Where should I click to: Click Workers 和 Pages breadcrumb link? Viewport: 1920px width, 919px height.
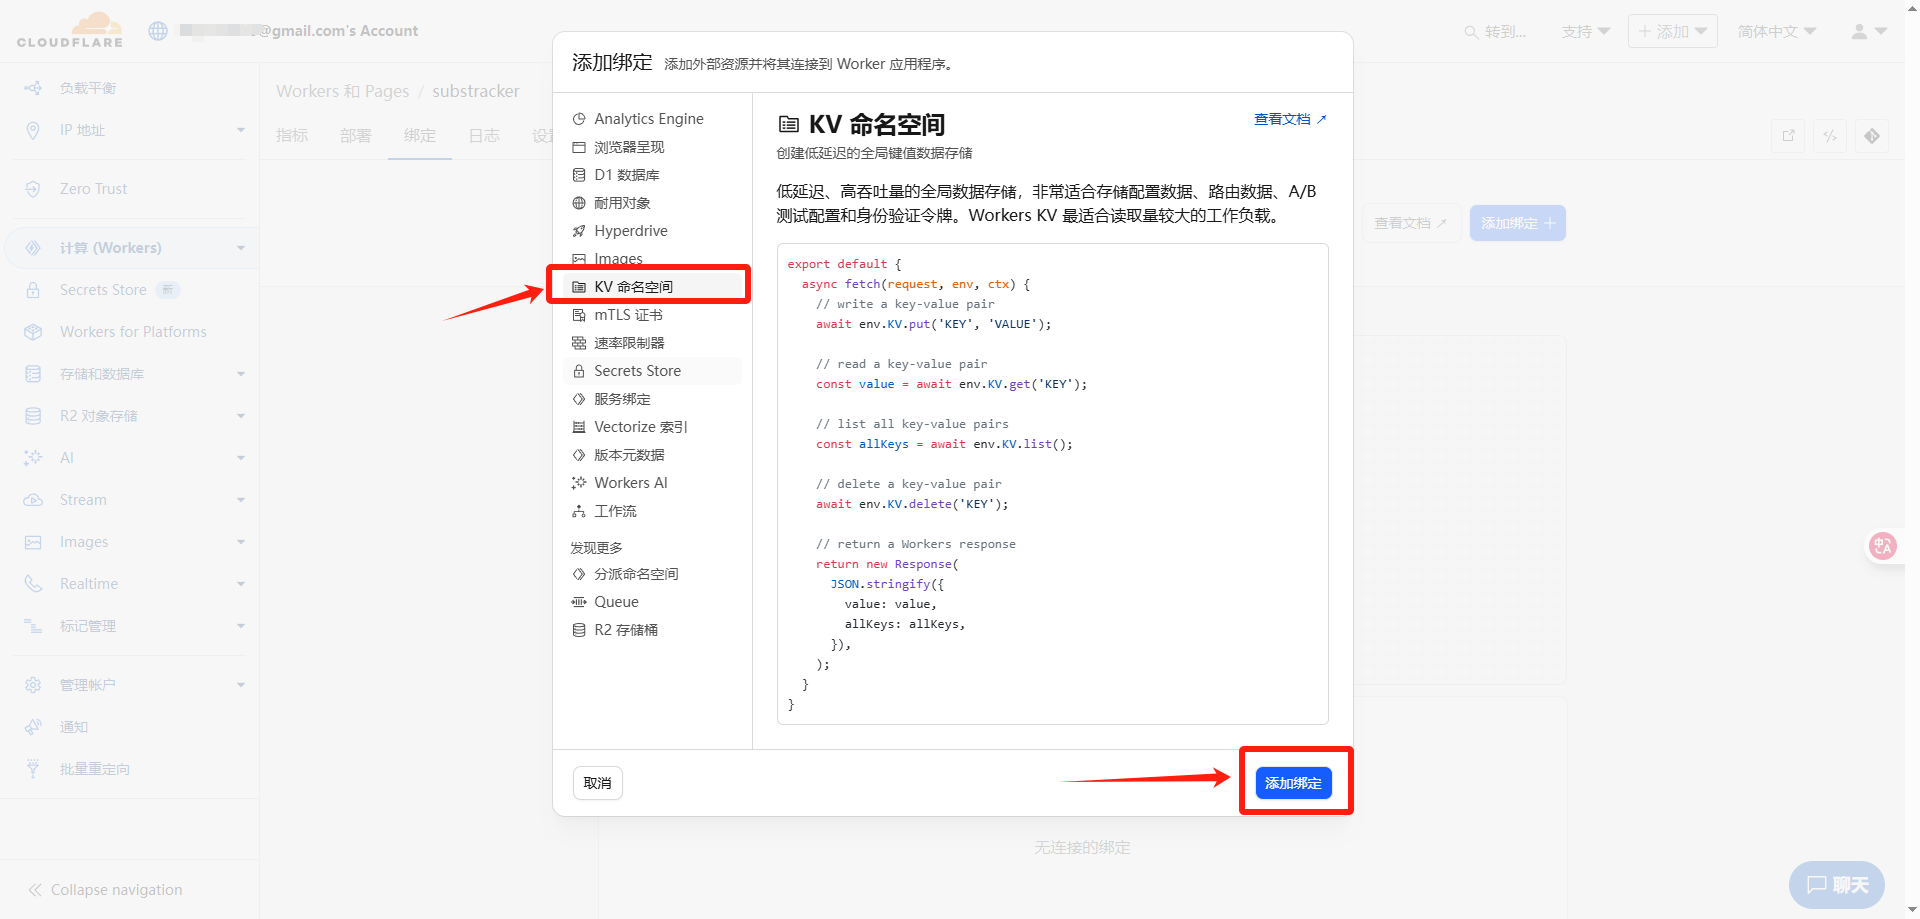point(343,91)
